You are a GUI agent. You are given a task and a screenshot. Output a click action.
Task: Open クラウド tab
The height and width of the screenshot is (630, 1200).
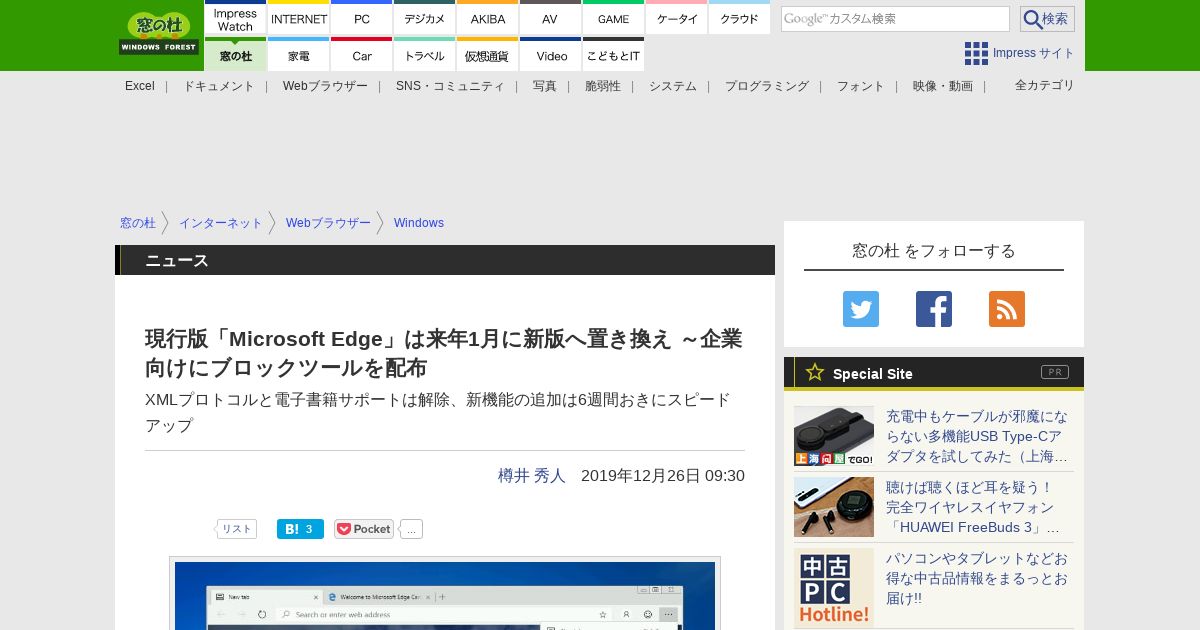[740, 19]
